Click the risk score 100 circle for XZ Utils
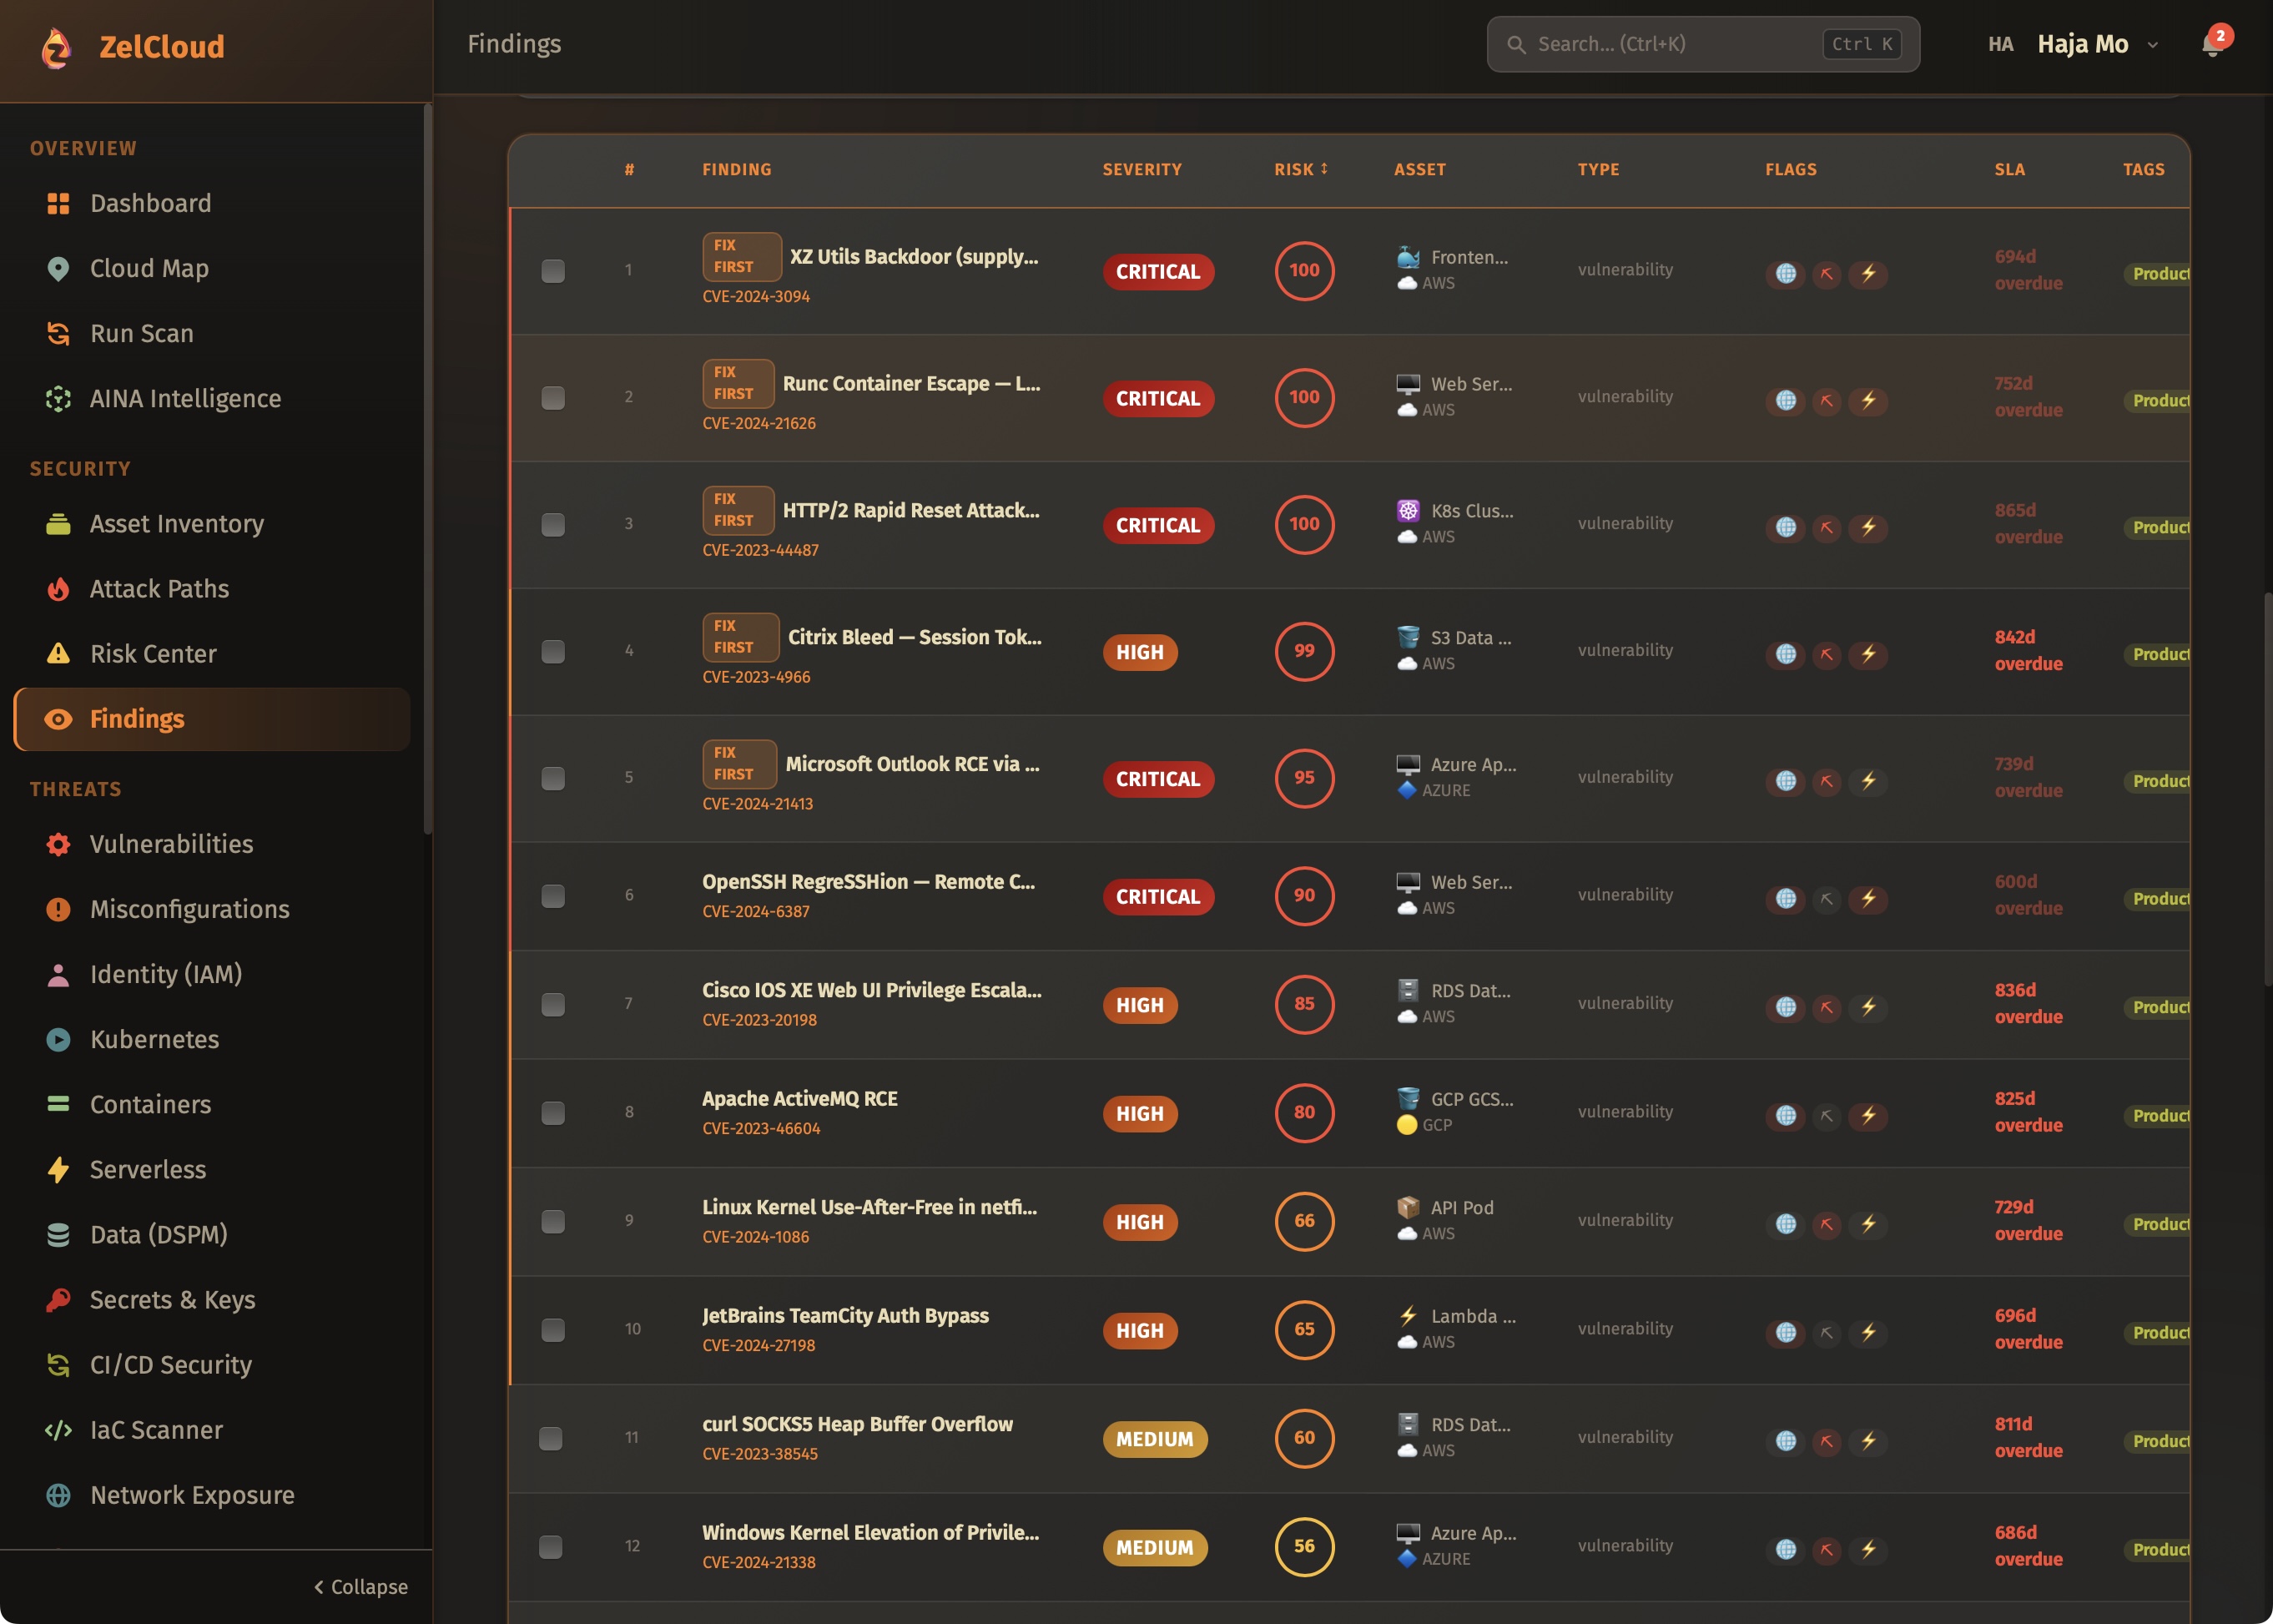Image resolution: width=2273 pixels, height=1624 pixels. pyautogui.click(x=1303, y=270)
